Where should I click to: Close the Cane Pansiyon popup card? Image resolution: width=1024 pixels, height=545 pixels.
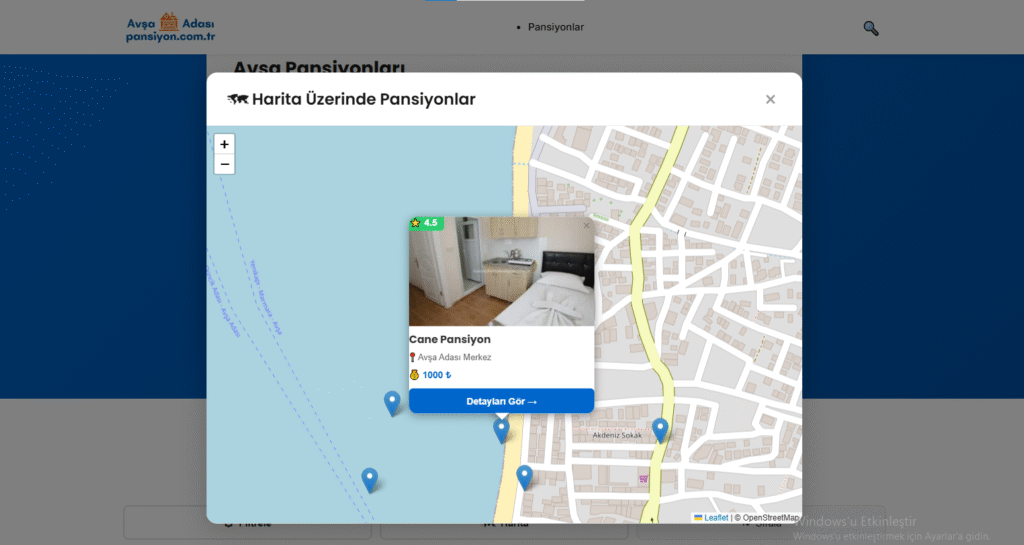[587, 225]
